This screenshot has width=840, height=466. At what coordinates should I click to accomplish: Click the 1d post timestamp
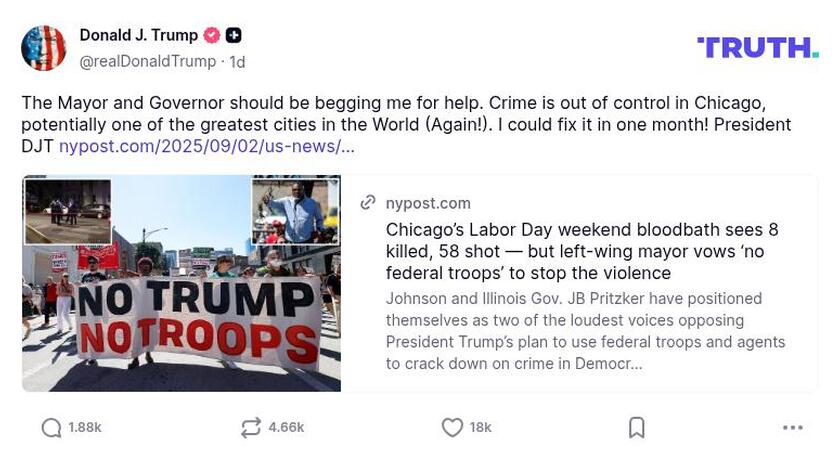(x=237, y=62)
